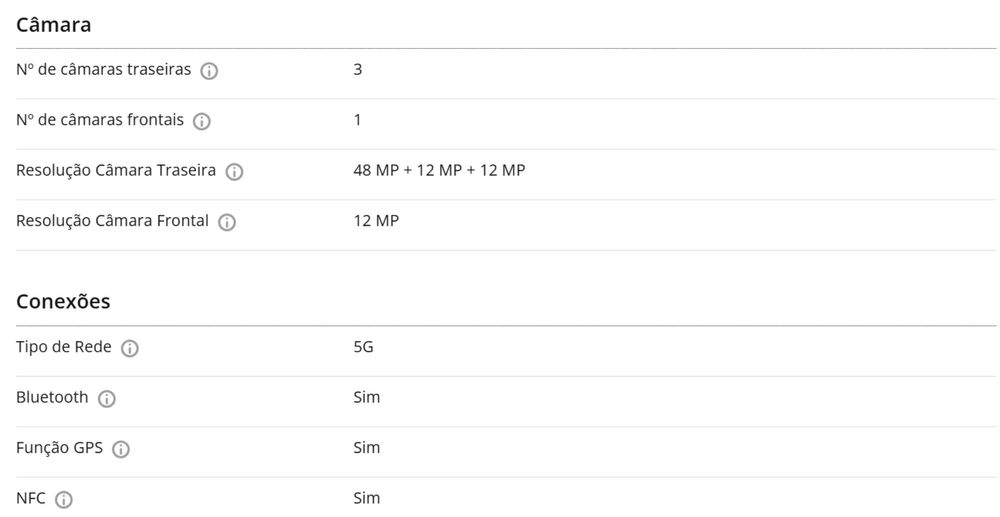Screen dimensions: 1000x517
Task: Click the Câmara section heading
Action: click(54, 25)
